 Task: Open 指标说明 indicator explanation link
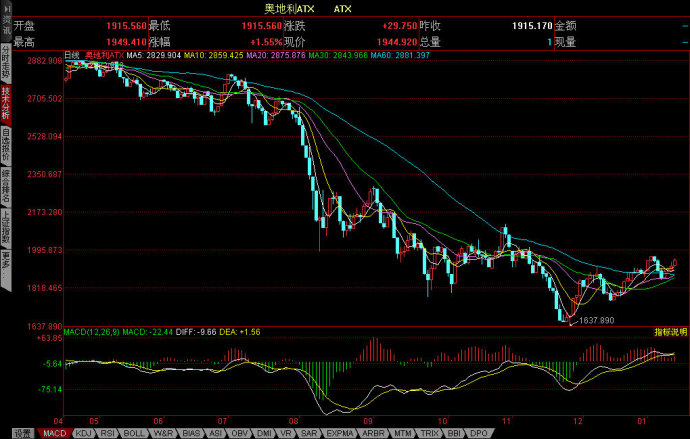pyautogui.click(x=670, y=331)
